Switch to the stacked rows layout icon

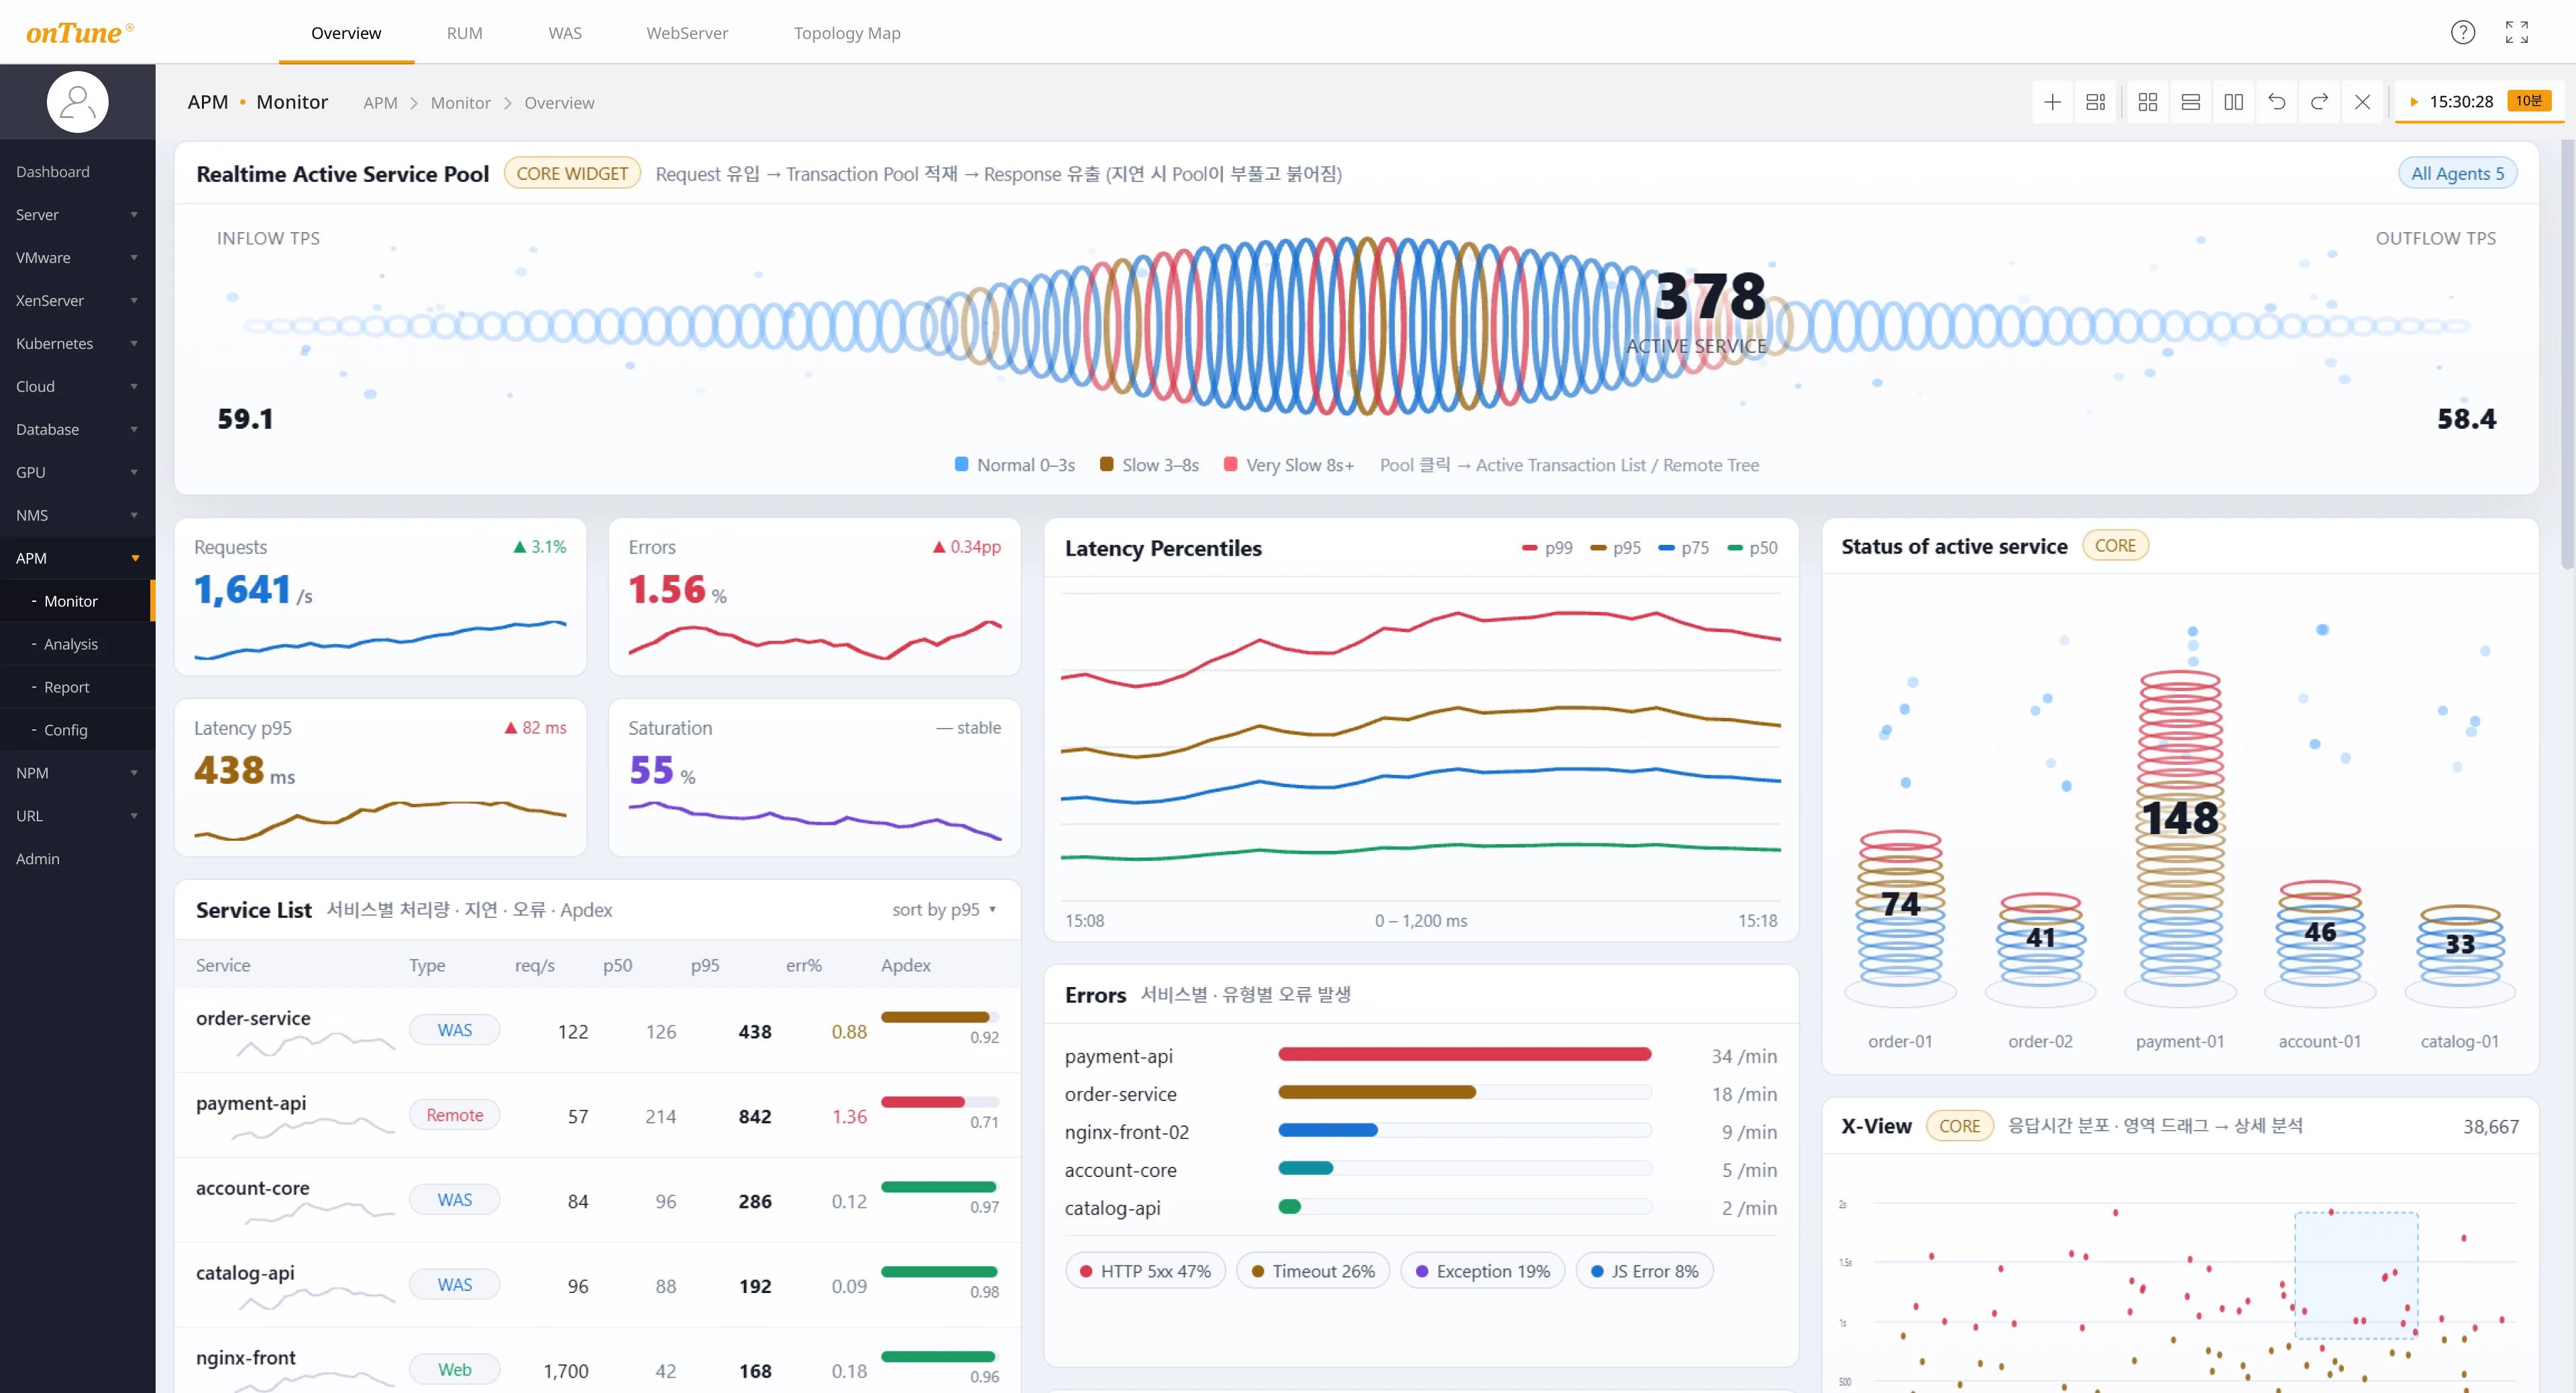[2190, 102]
